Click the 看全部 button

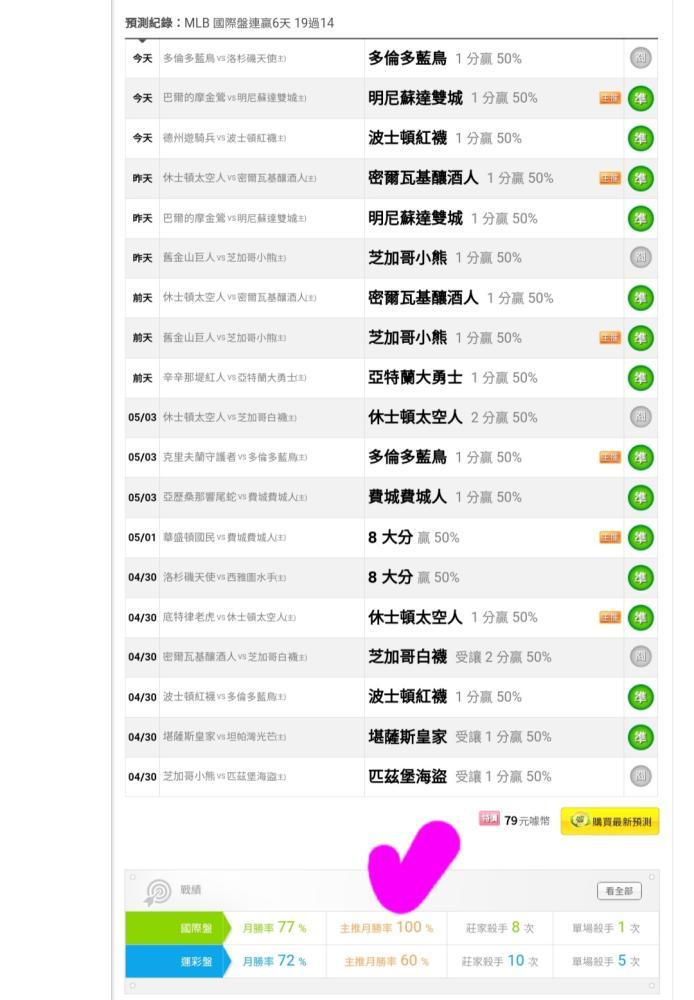619,891
